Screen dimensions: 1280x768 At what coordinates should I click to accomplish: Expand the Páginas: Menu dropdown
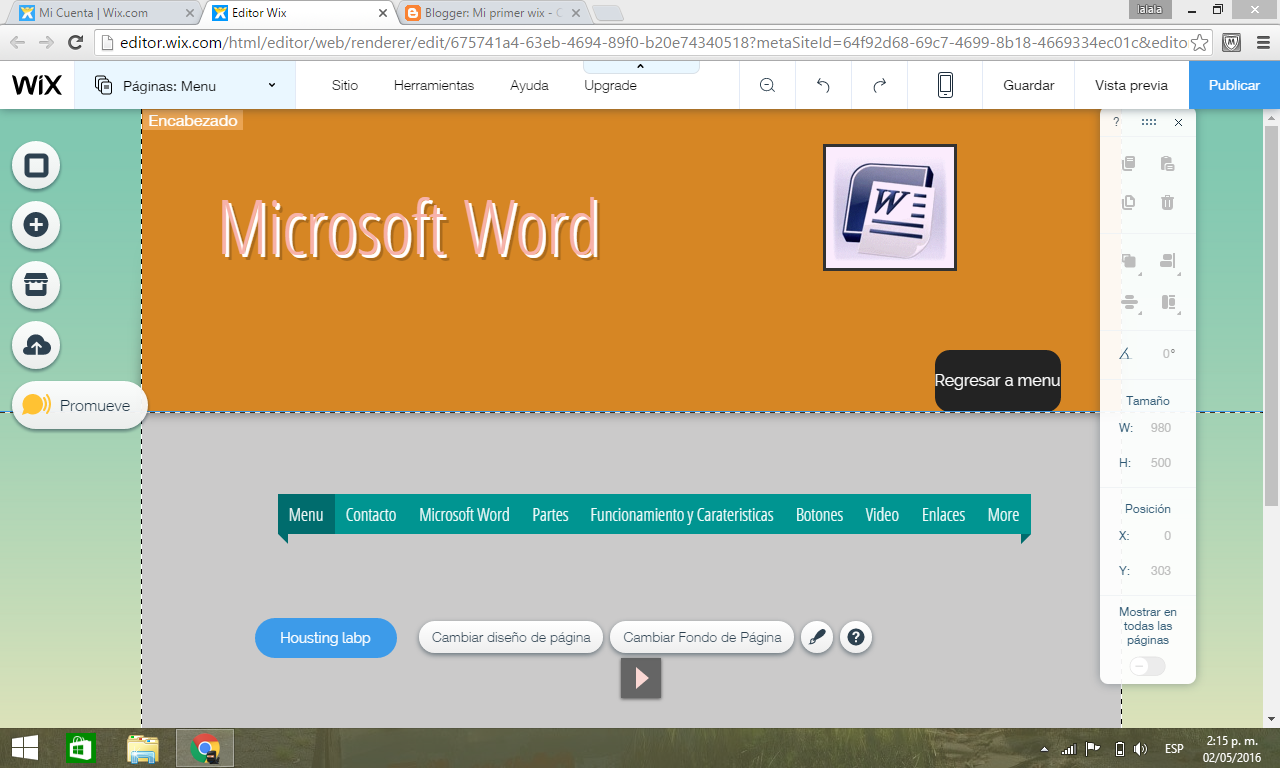186,85
